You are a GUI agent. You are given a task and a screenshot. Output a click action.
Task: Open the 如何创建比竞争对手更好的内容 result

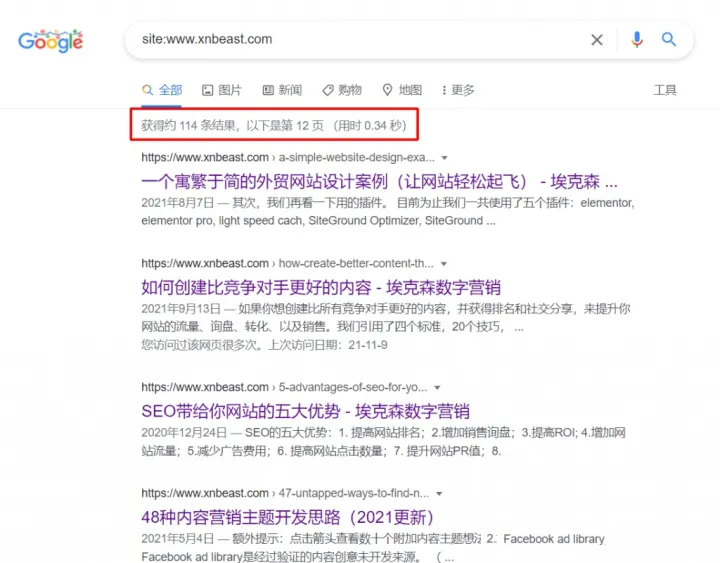321,287
